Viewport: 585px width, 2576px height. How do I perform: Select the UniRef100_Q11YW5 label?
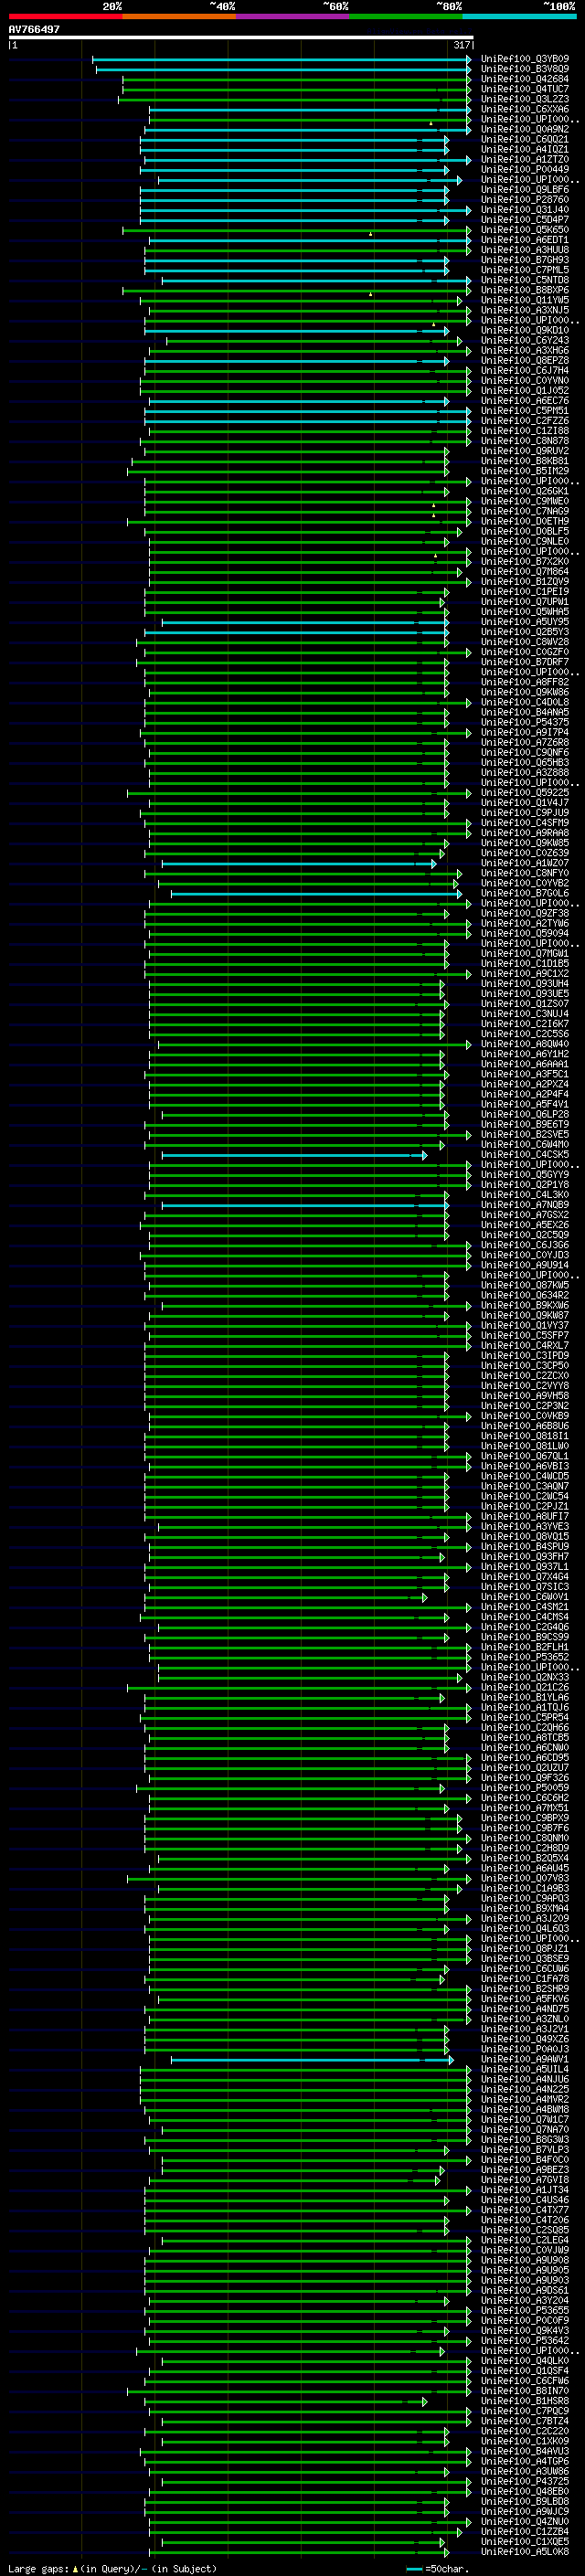pos(525,300)
